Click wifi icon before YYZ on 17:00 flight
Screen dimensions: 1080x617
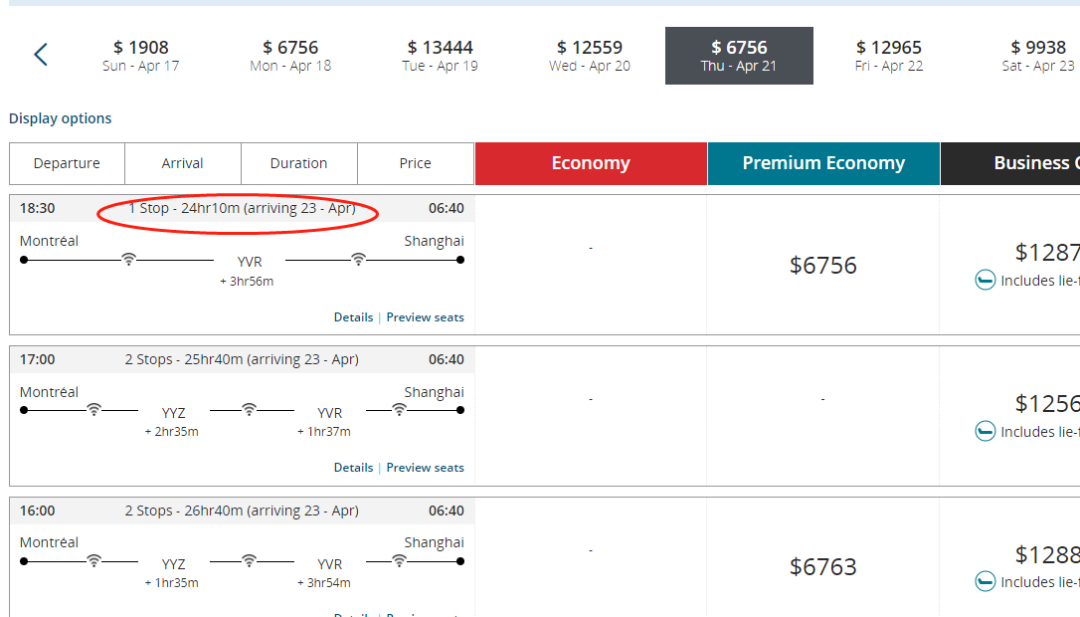tap(94, 409)
